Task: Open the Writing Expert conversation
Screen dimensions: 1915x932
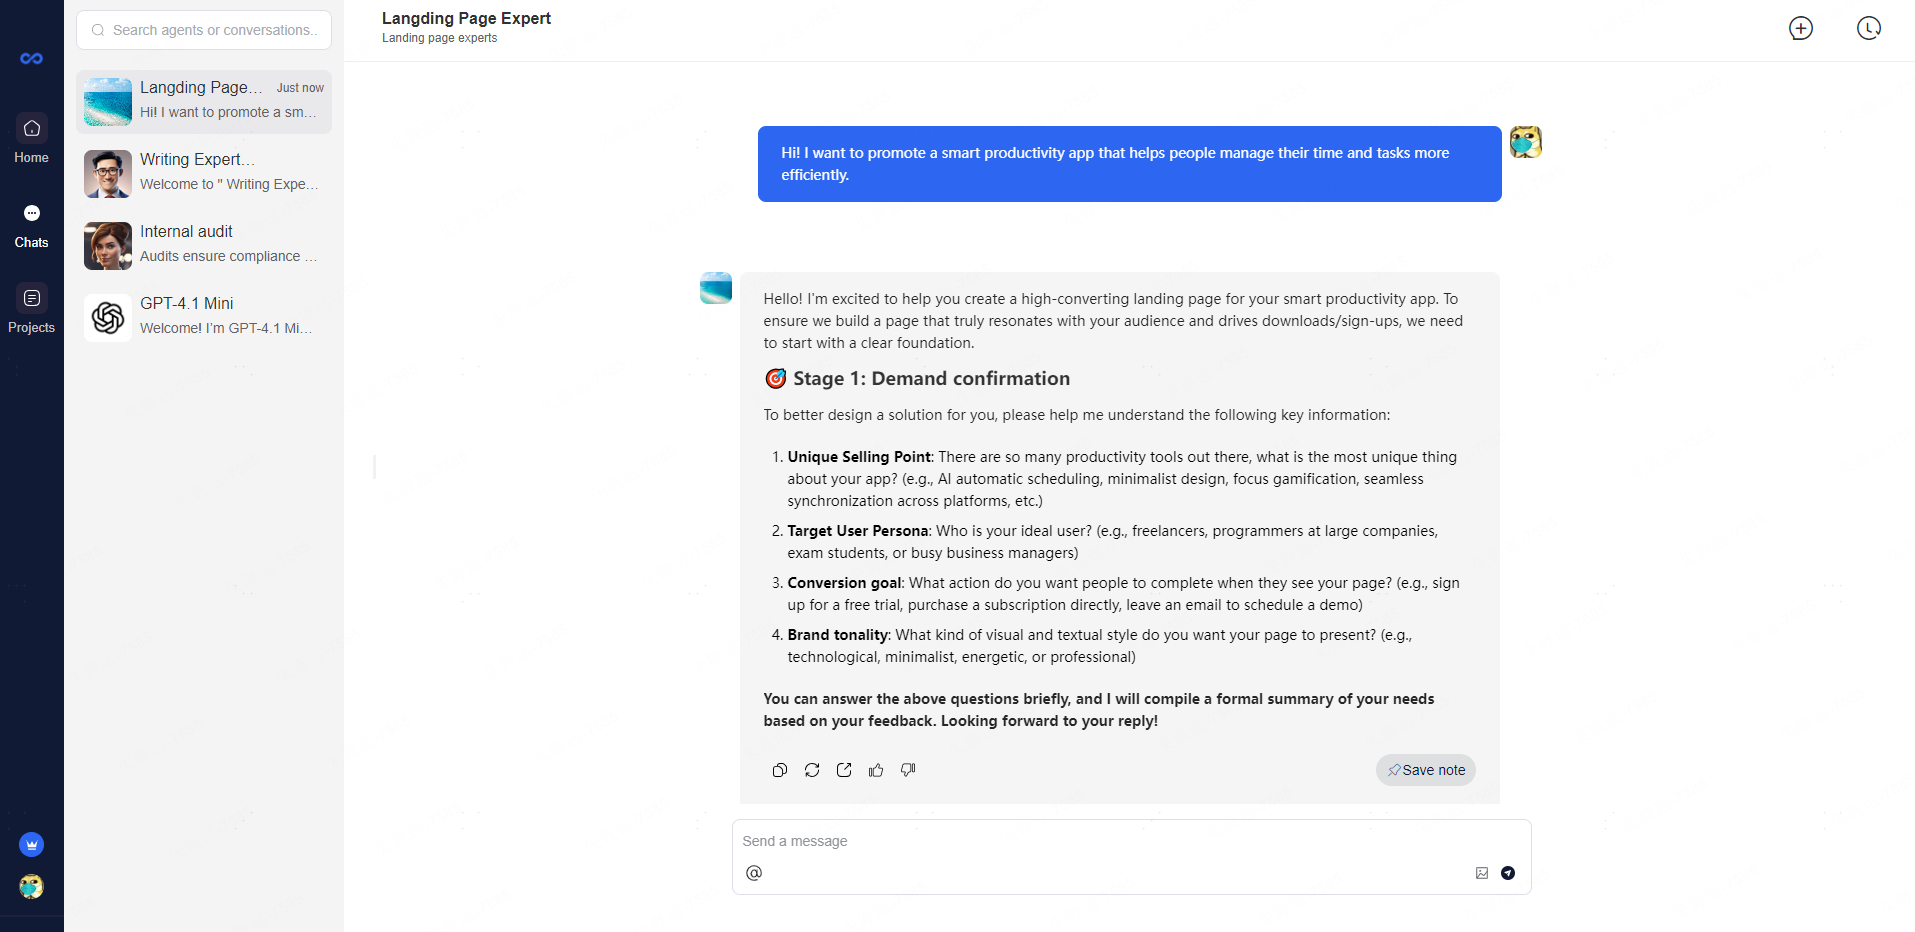Action: point(204,172)
